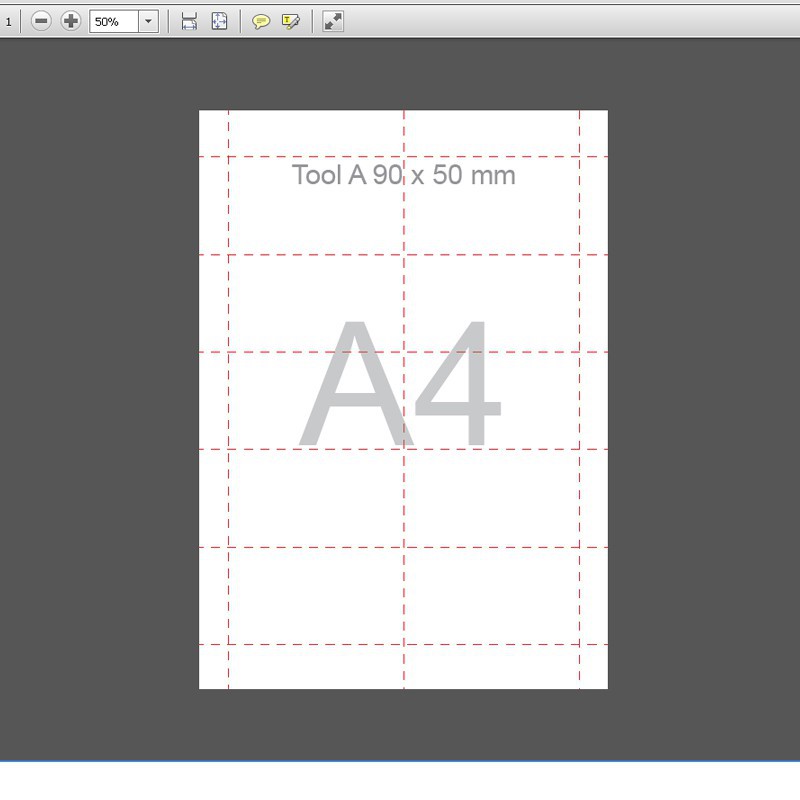Image resolution: width=800 pixels, height=800 pixels.
Task: Click the zoom out minus button
Action: tap(41, 21)
